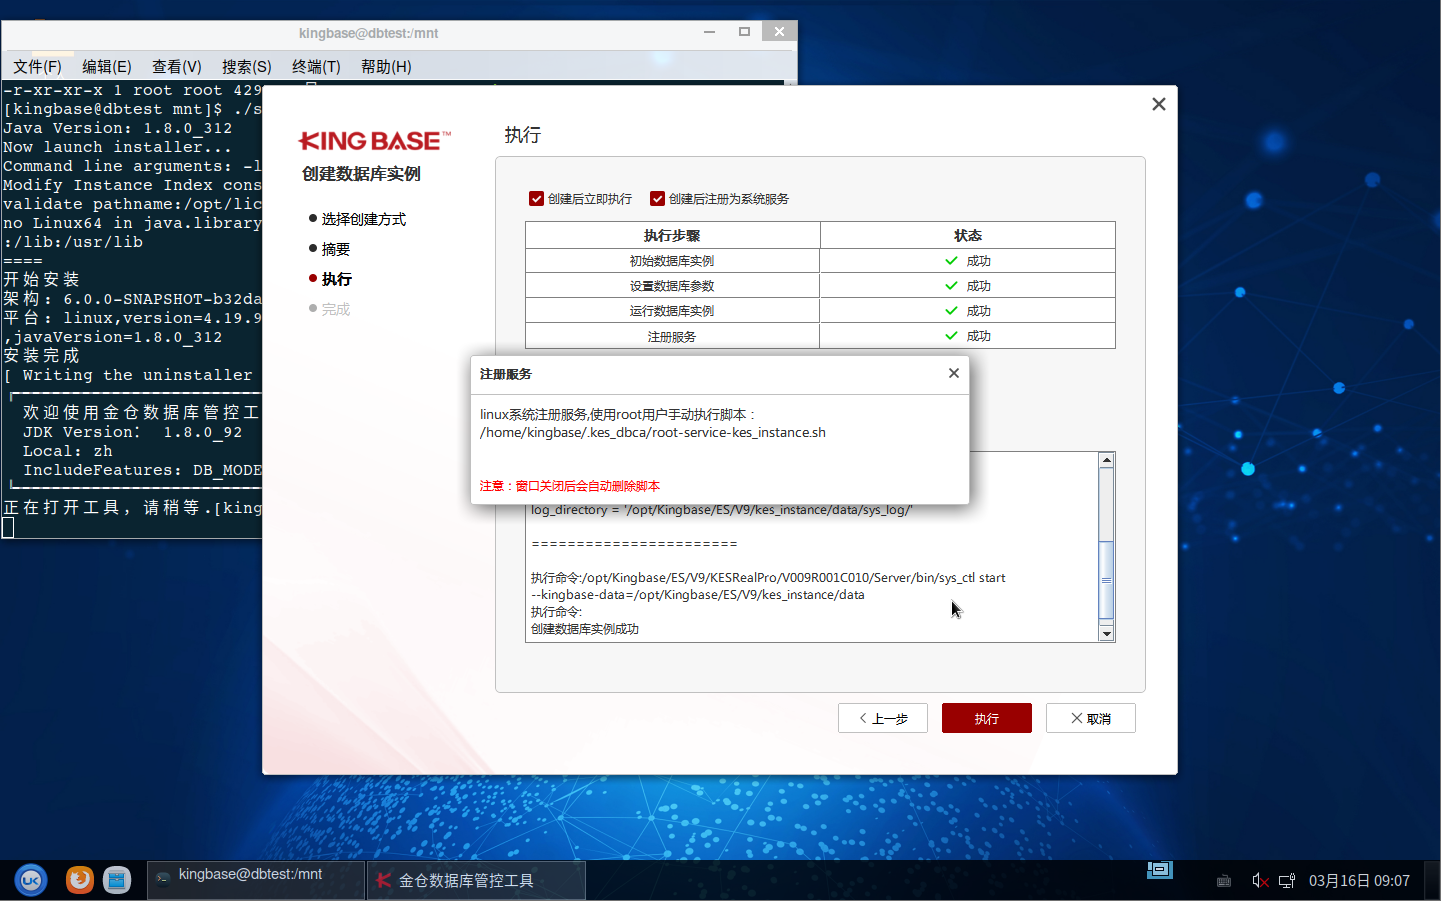Close the terminal window
Screen dimensions: 1441x901
(779, 32)
